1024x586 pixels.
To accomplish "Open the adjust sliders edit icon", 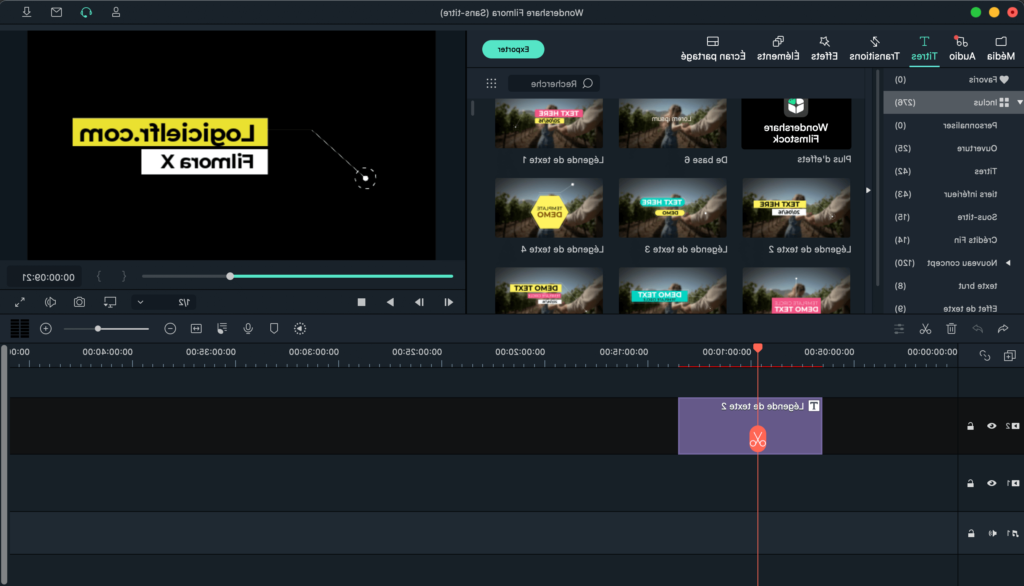I will pyautogui.click(x=899, y=329).
